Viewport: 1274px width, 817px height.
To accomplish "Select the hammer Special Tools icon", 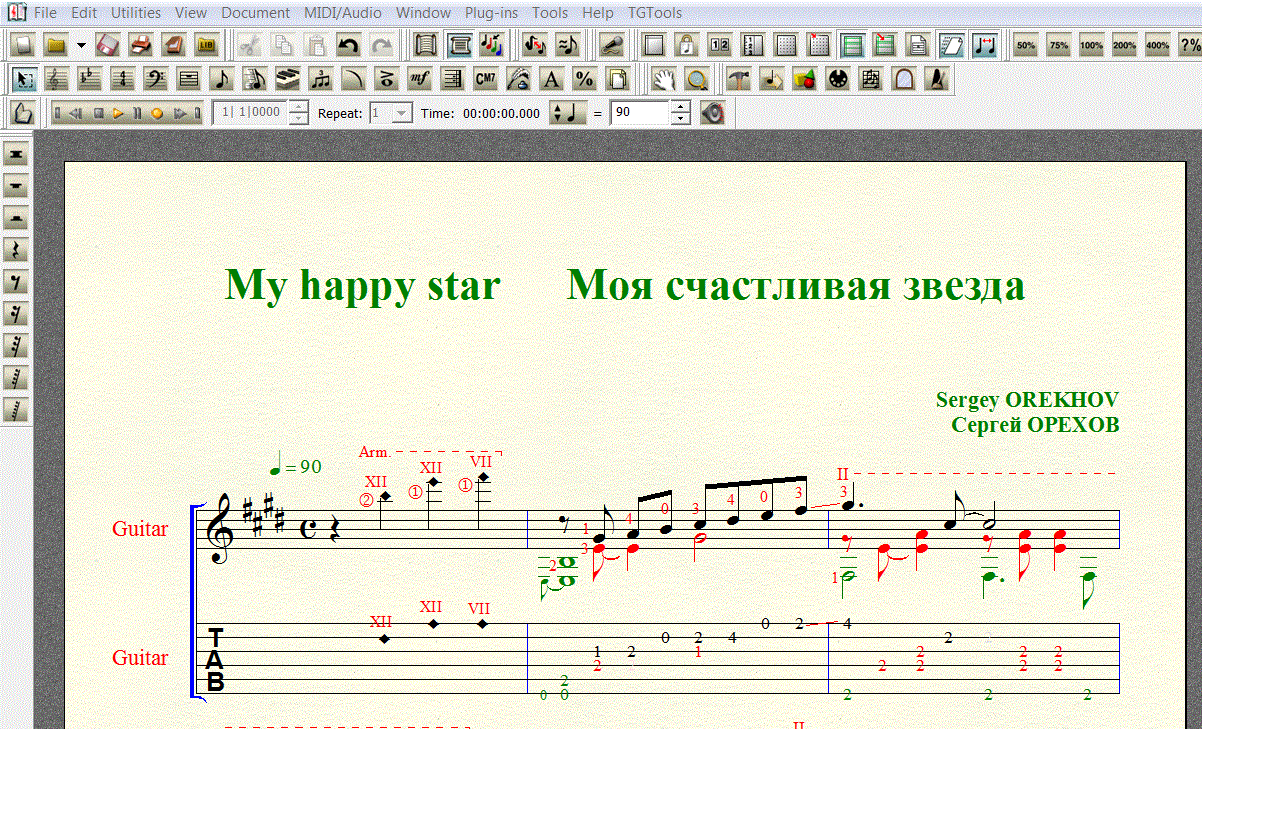I will pyautogui.click(x=739, y=79).
